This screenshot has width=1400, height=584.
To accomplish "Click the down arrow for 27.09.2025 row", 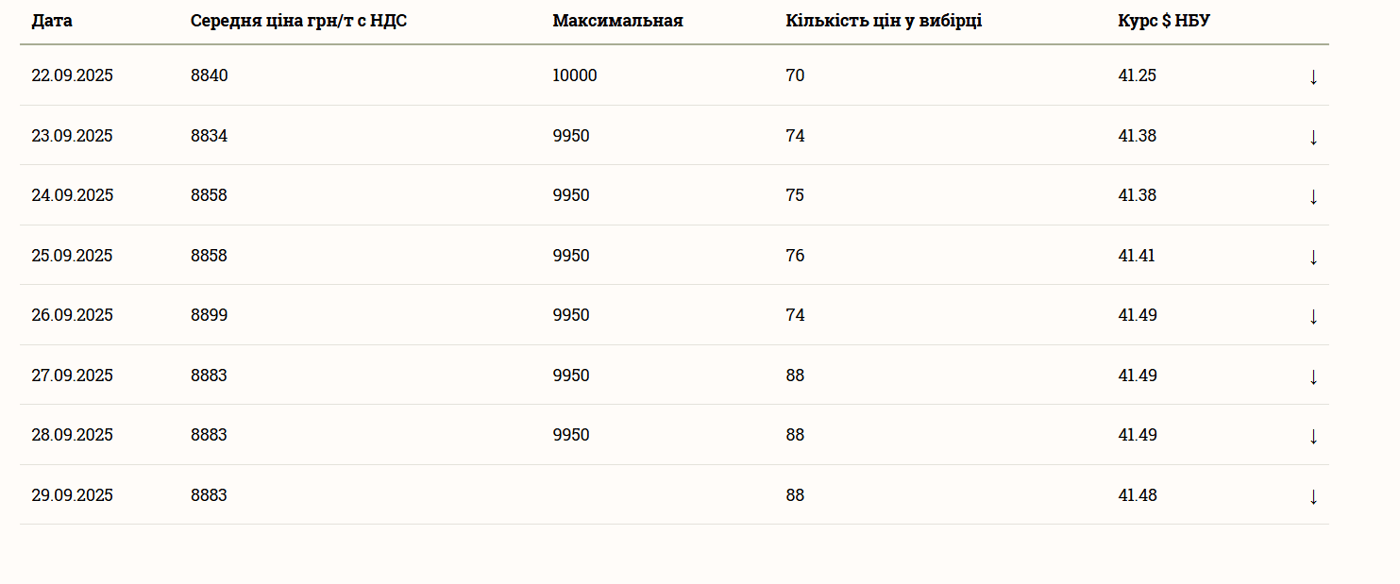I will 1313,377.
